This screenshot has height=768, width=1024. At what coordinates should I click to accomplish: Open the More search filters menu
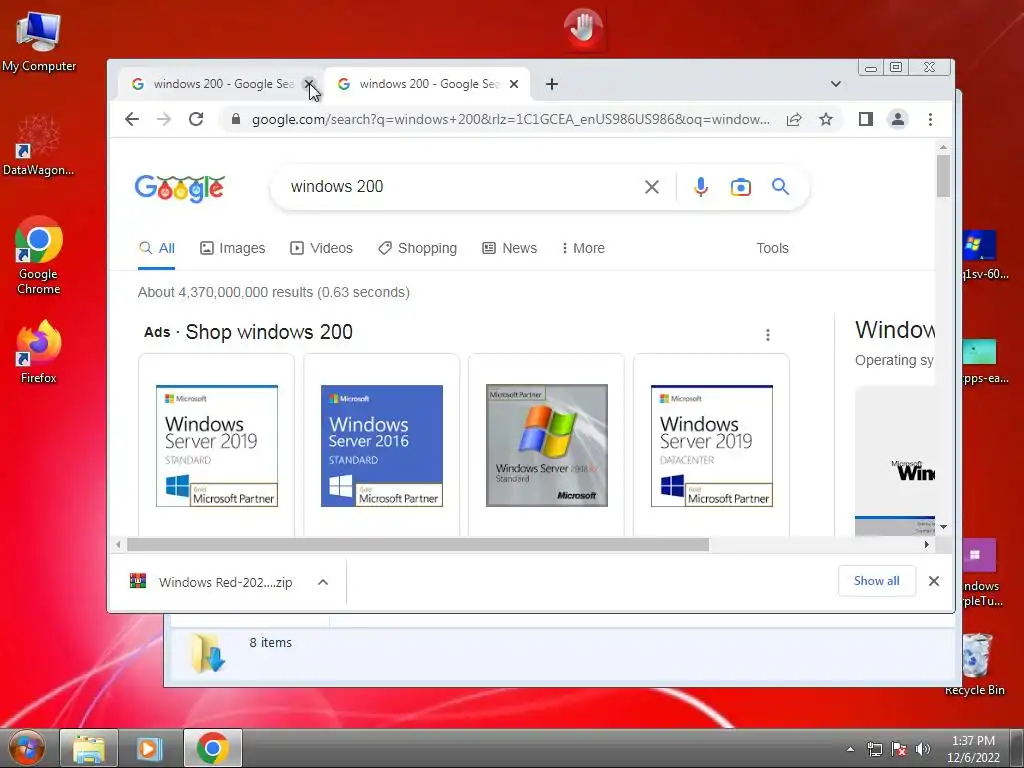[583, 248]
